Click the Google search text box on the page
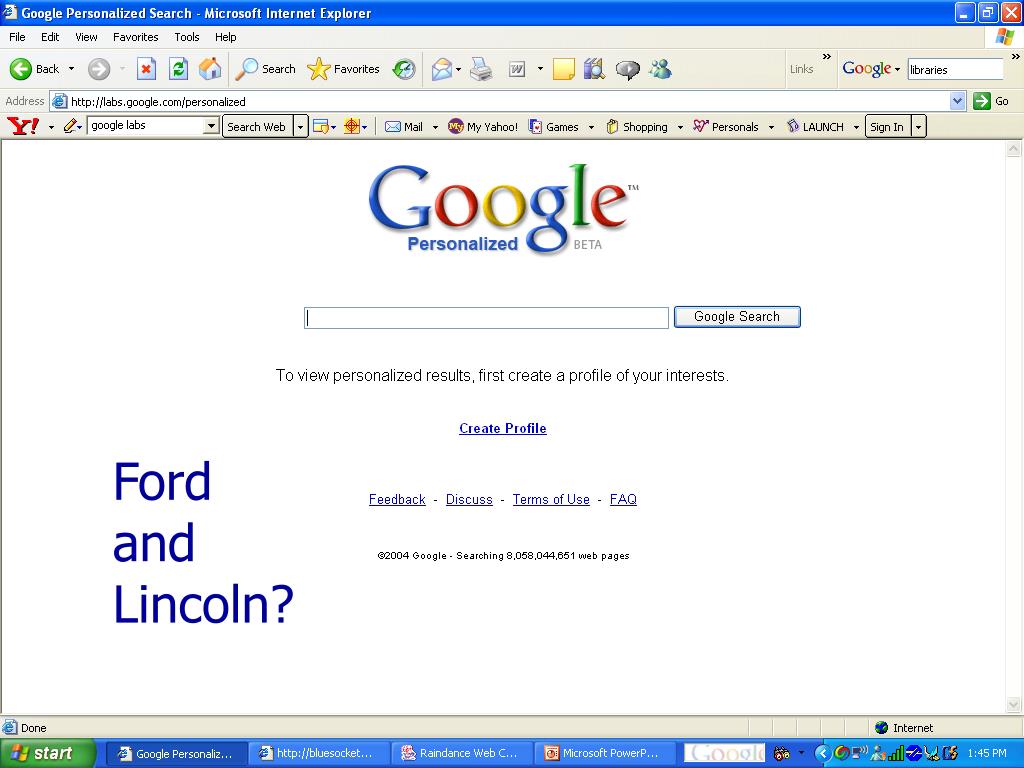 click(x=487, y=318)
